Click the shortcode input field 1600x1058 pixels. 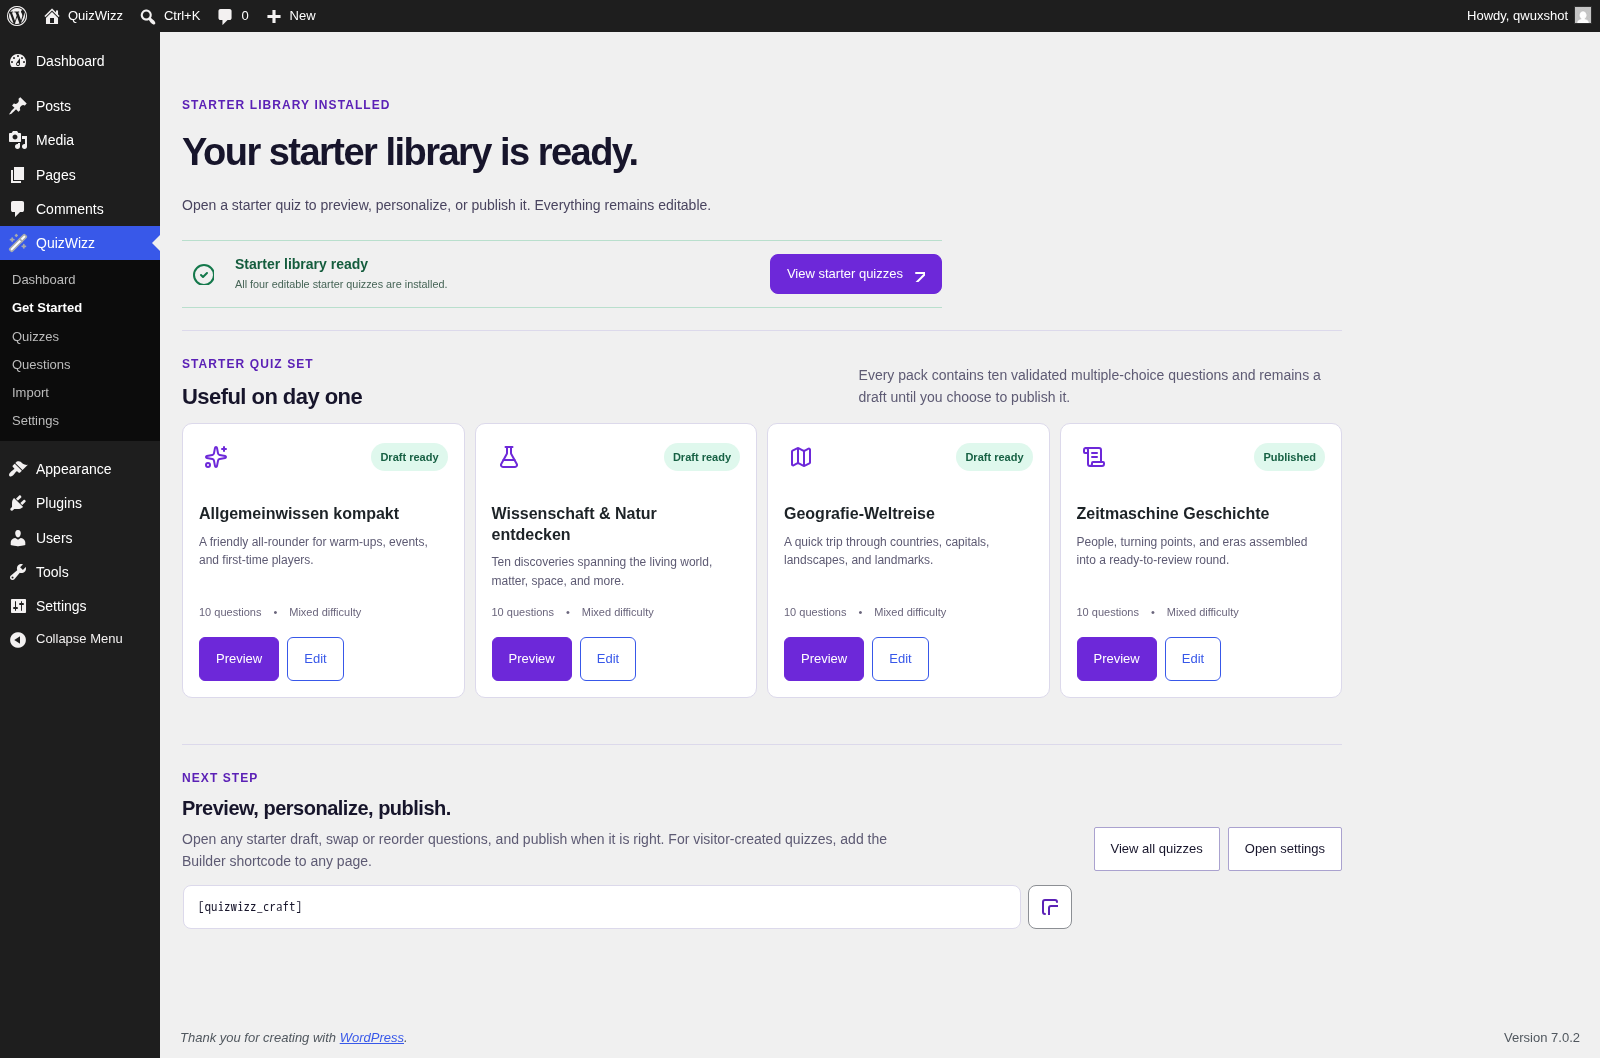pyautogui.click(x=602, y=907)
